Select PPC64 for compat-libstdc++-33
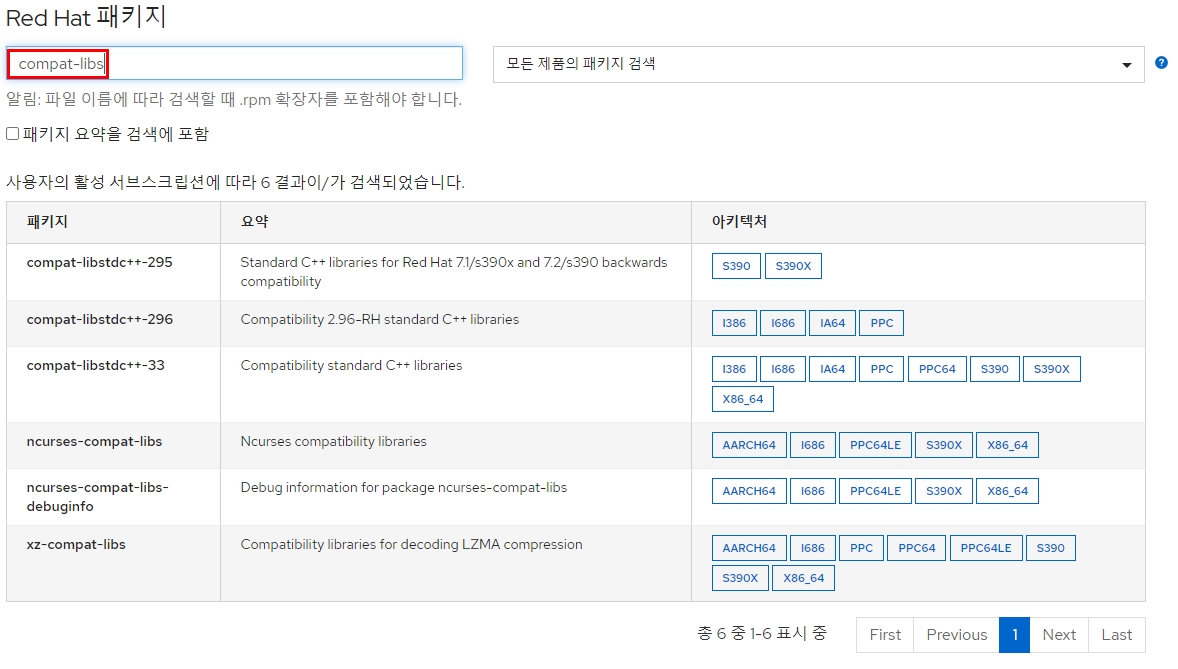1178x669 pixels. point(937,369)
